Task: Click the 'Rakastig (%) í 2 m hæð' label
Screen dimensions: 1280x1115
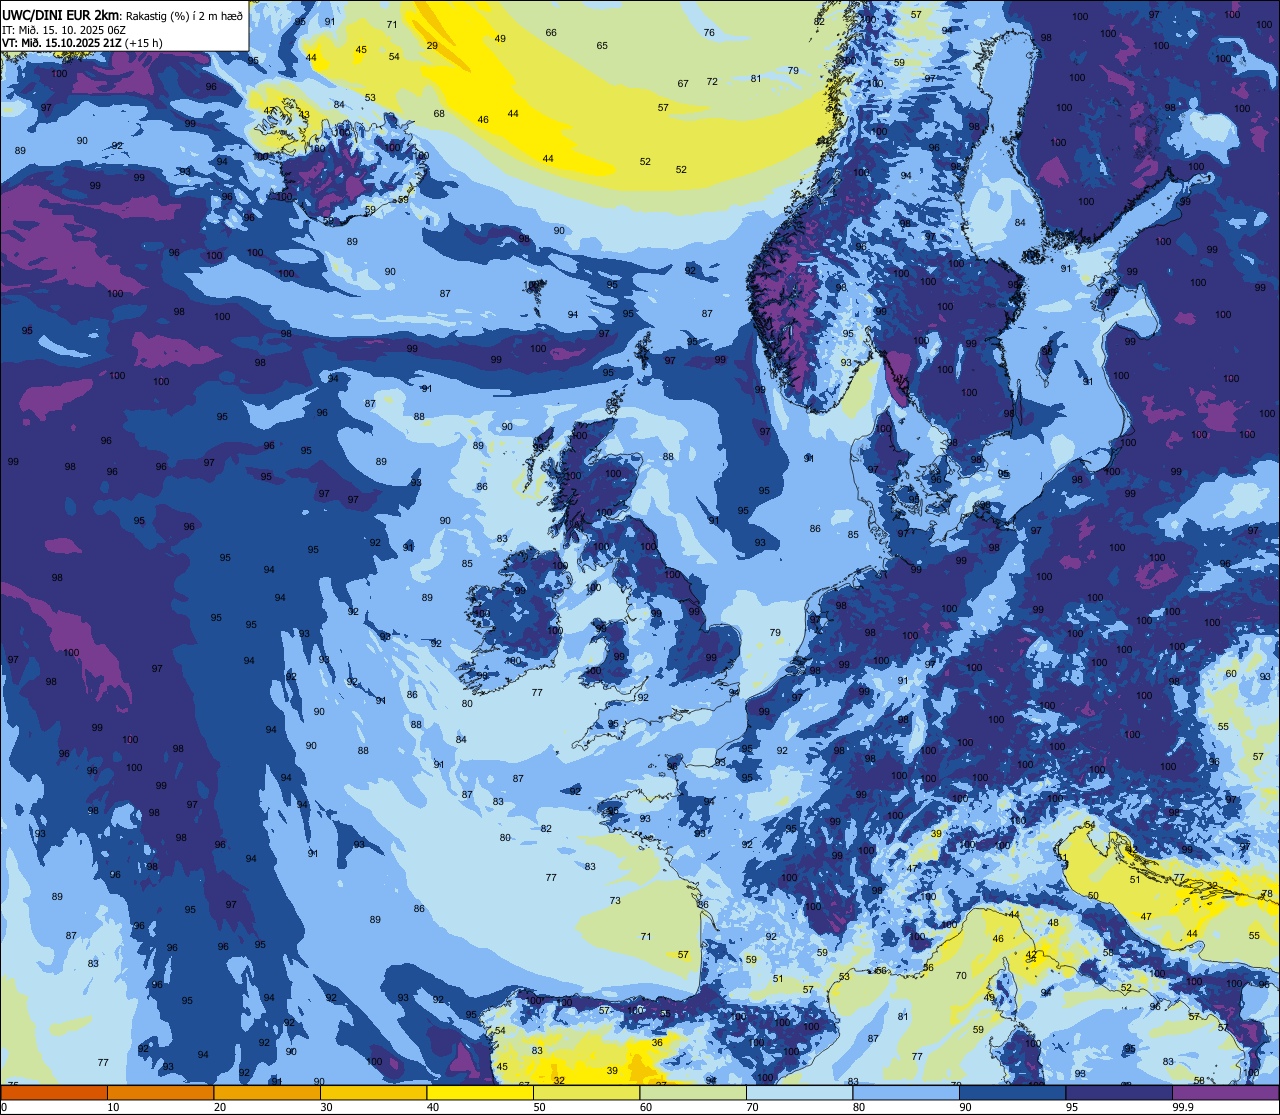Action: tap(184, 15)
